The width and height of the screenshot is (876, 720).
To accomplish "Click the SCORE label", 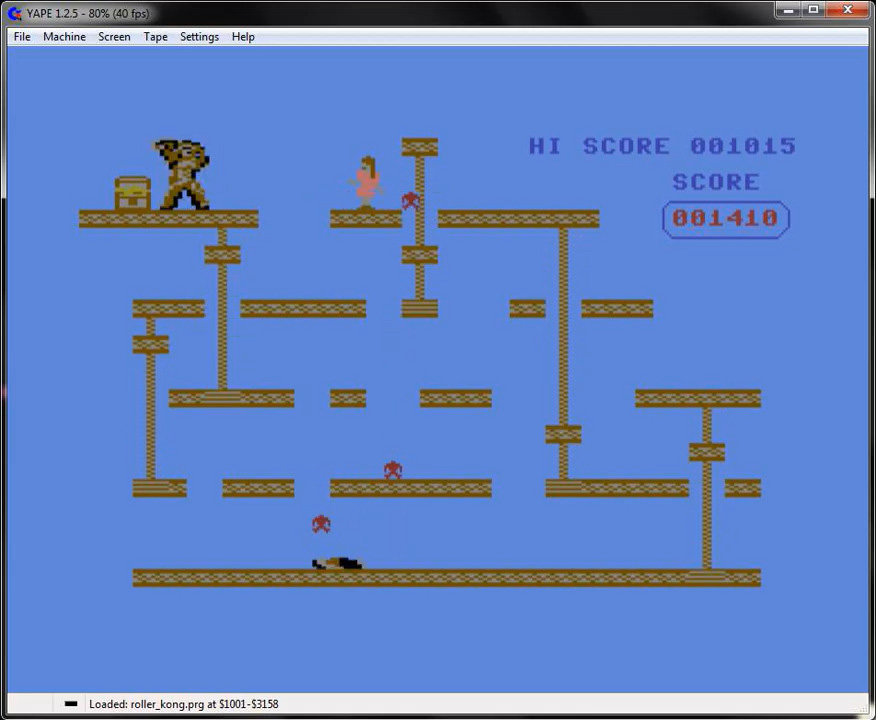I will tap(716, 182).
